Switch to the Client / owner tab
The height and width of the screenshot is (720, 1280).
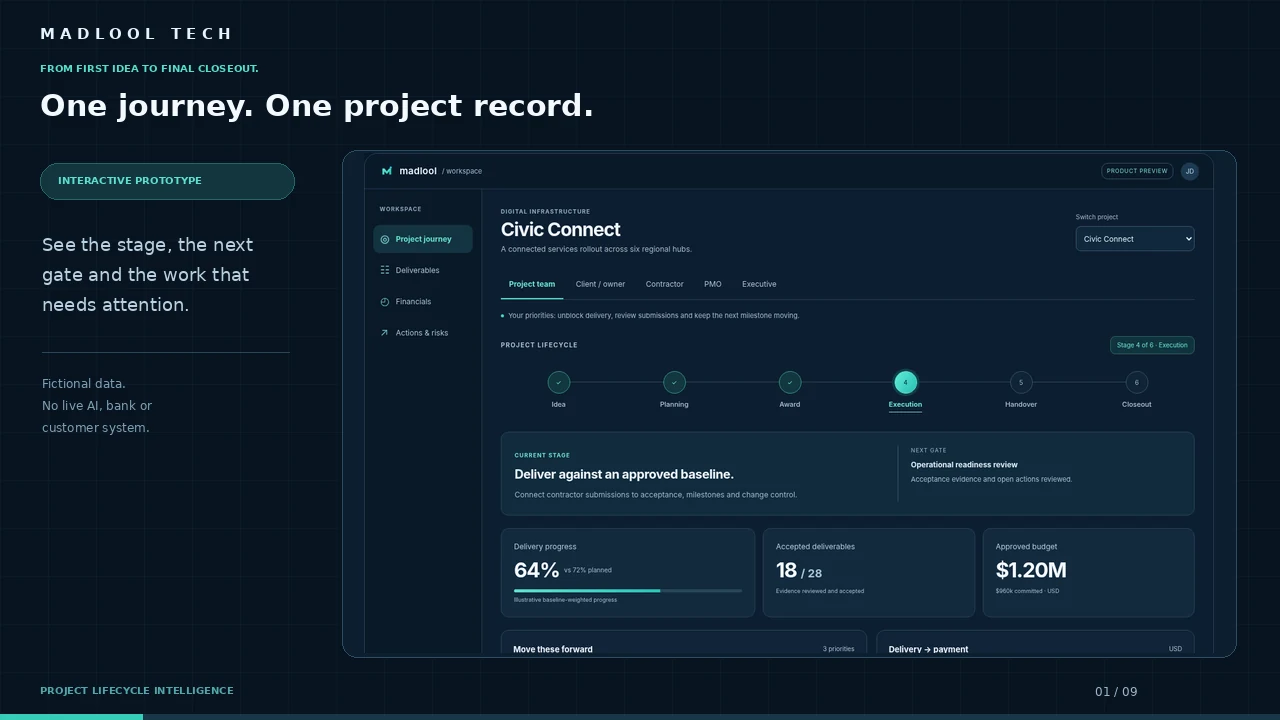[x=600, y=284]
